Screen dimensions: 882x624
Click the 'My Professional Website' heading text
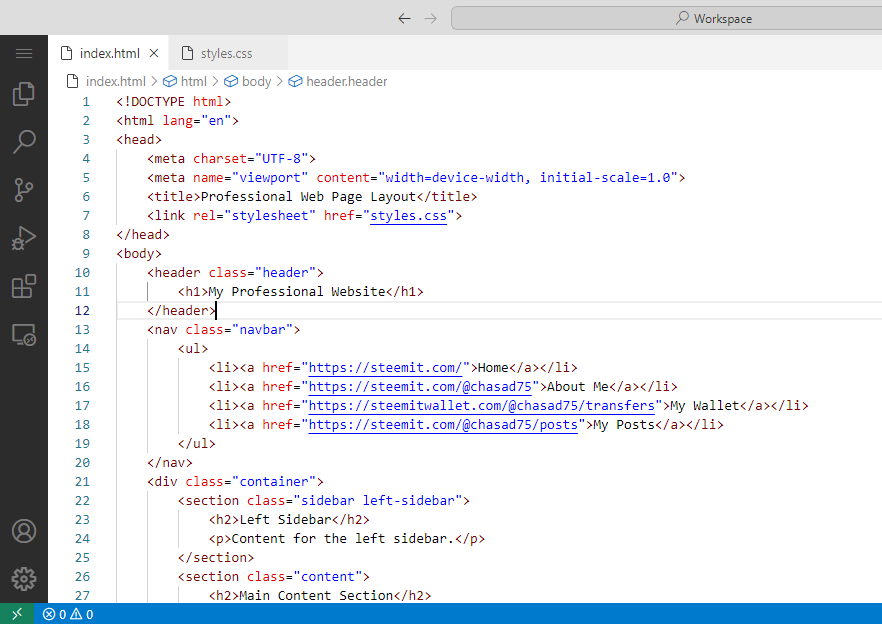[x=297, y=291]
